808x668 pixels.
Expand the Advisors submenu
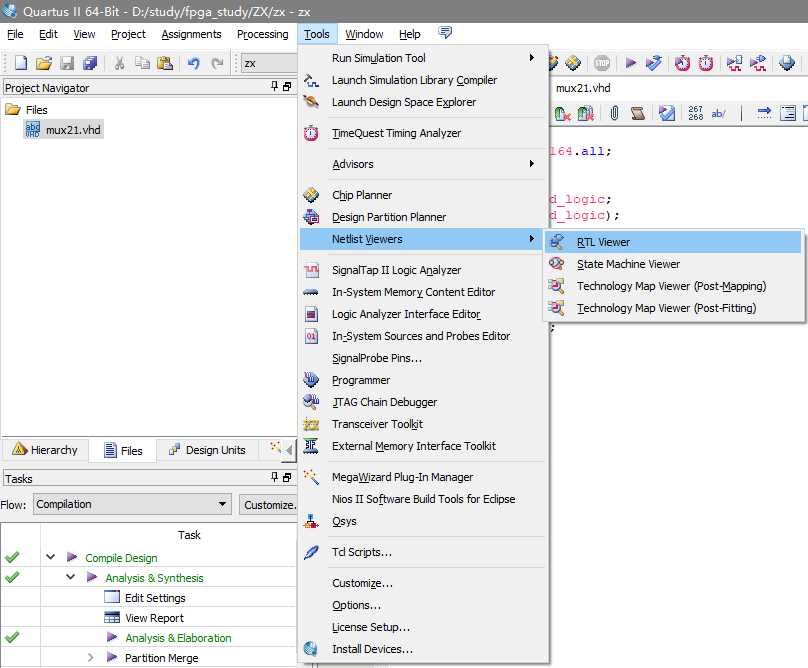423,164
